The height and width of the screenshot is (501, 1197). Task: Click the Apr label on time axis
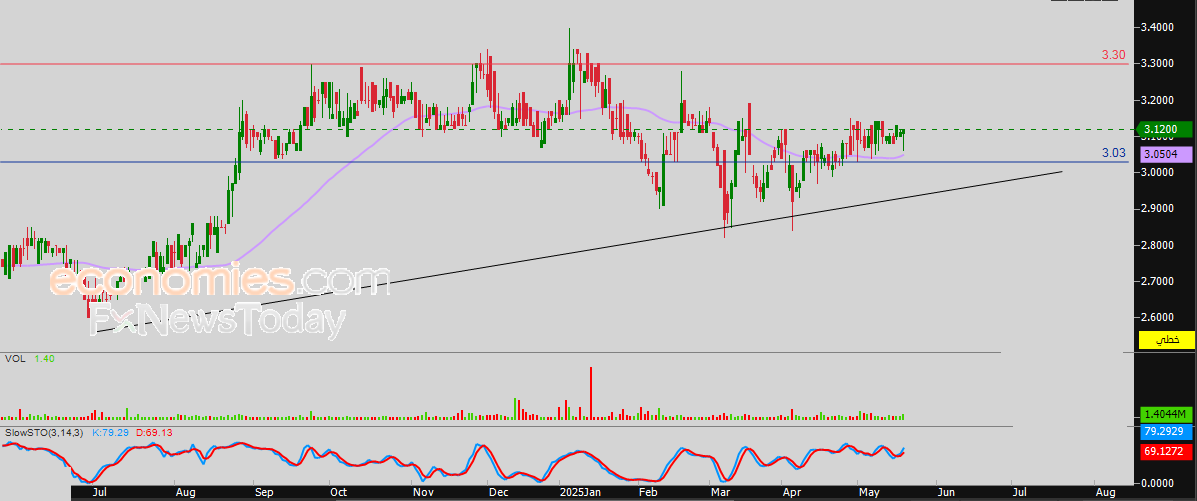tap(791, 493)
